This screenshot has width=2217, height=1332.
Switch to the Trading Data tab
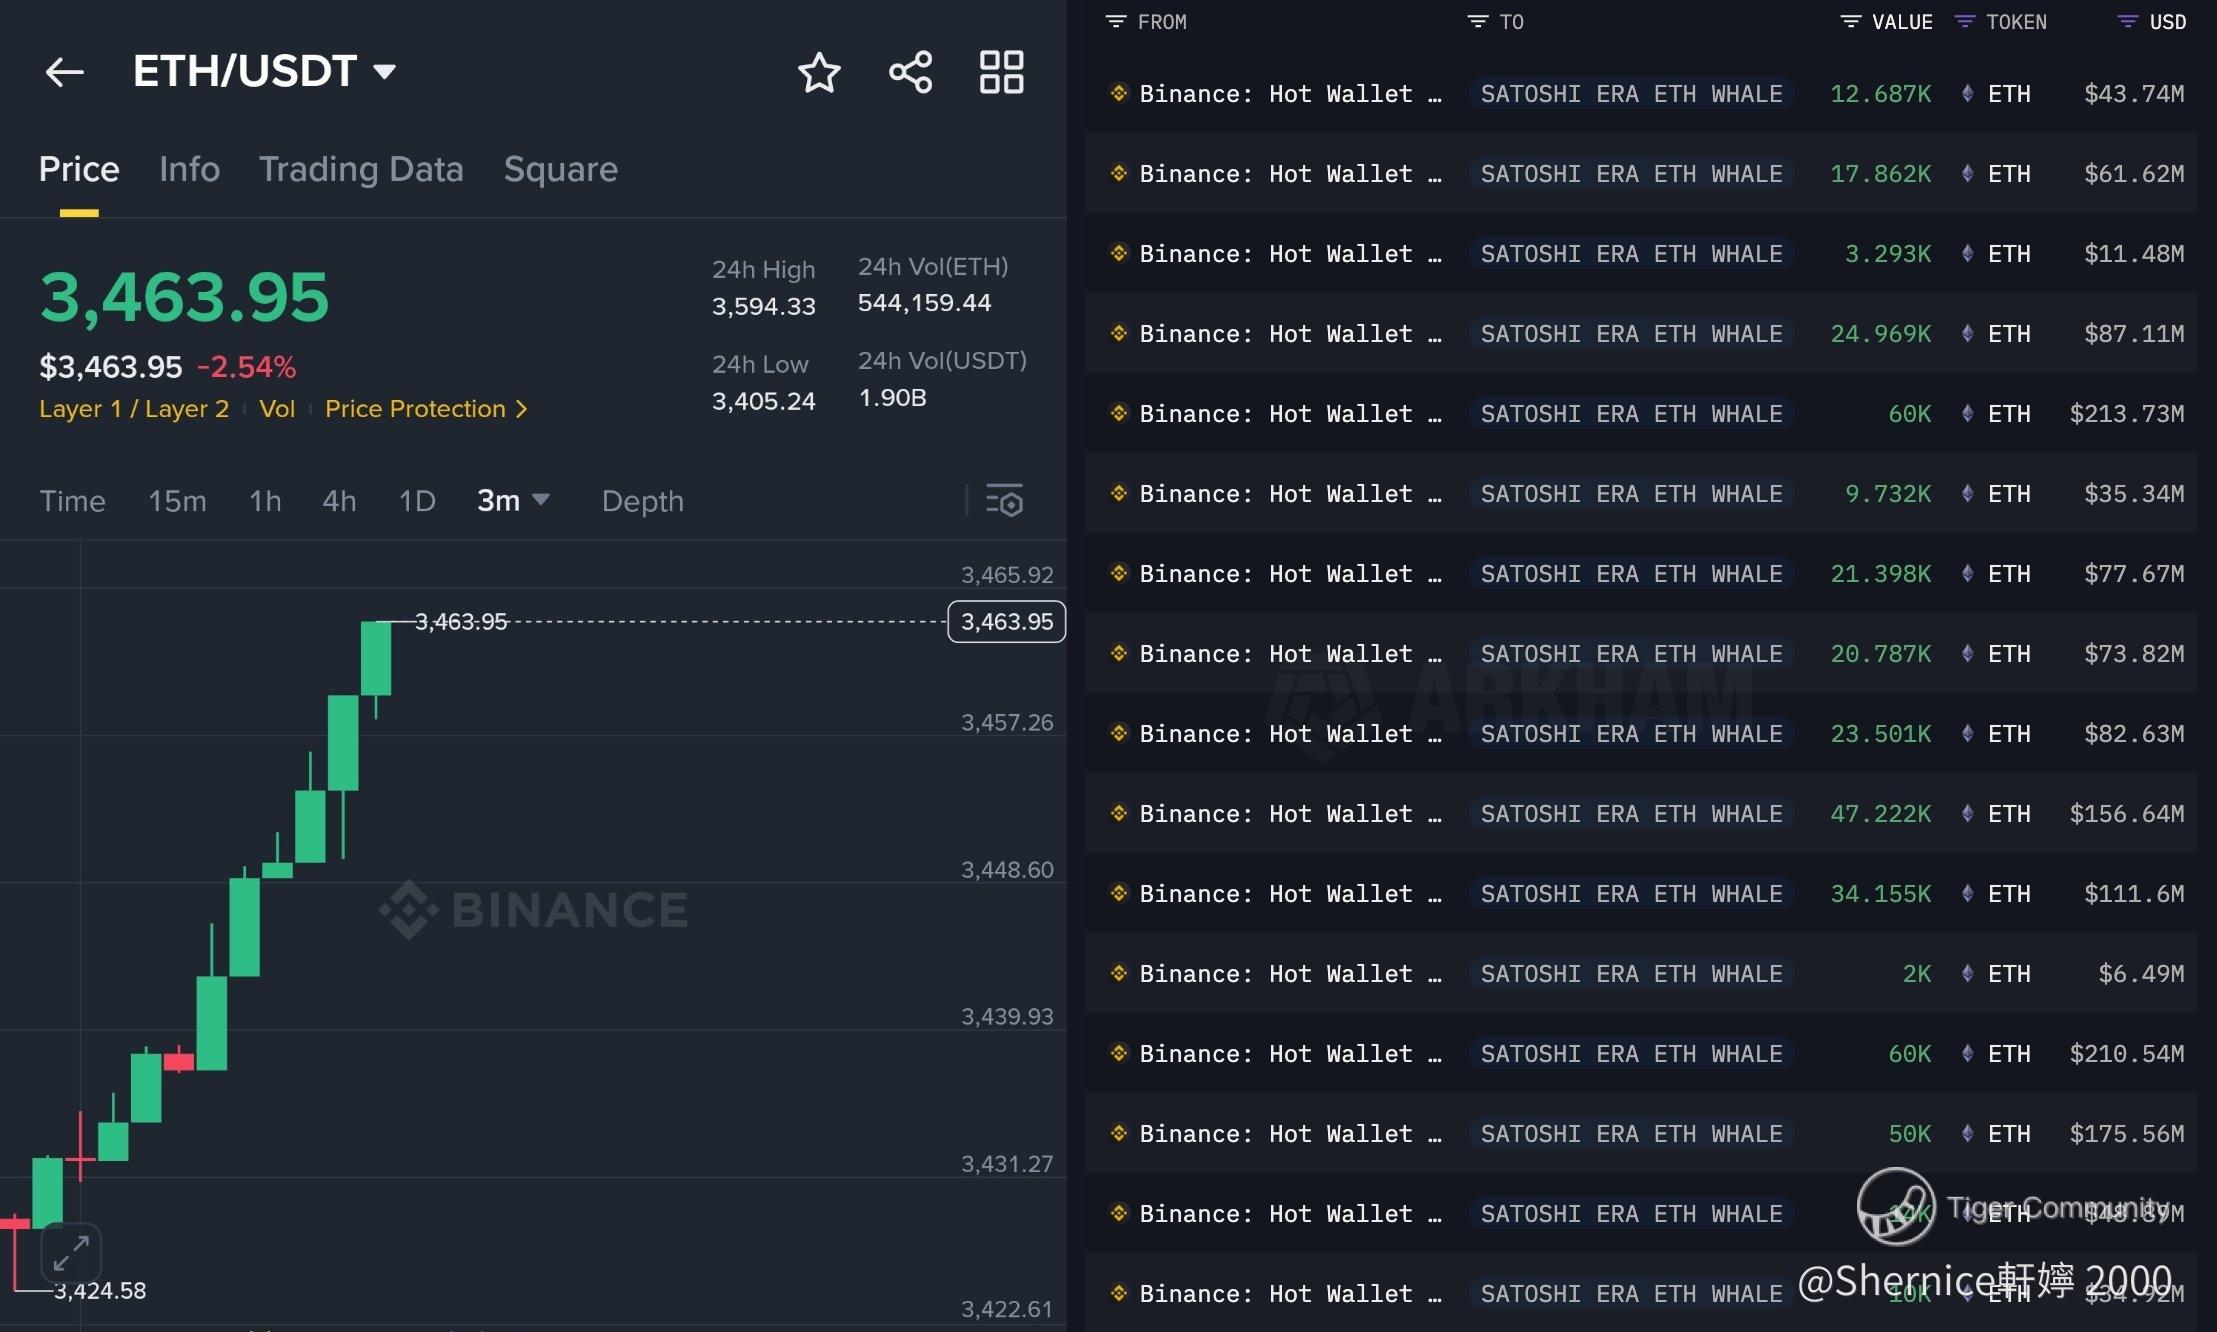point(361,169)
